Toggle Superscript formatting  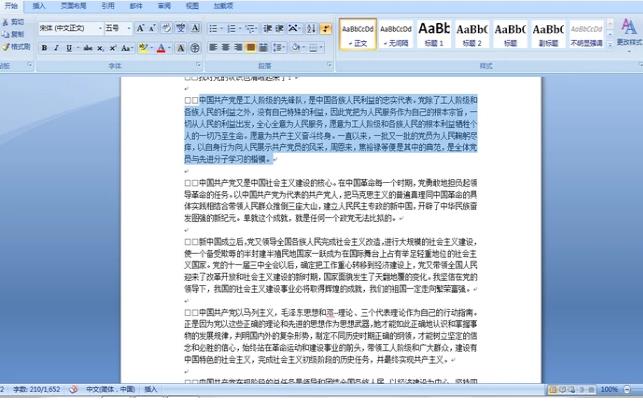point(113,48)
